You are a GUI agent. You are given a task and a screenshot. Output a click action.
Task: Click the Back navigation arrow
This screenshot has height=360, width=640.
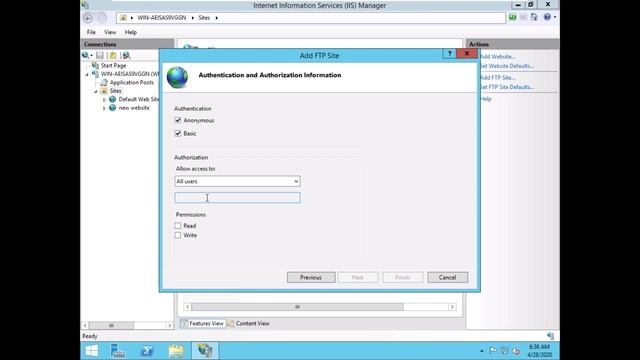88,18
